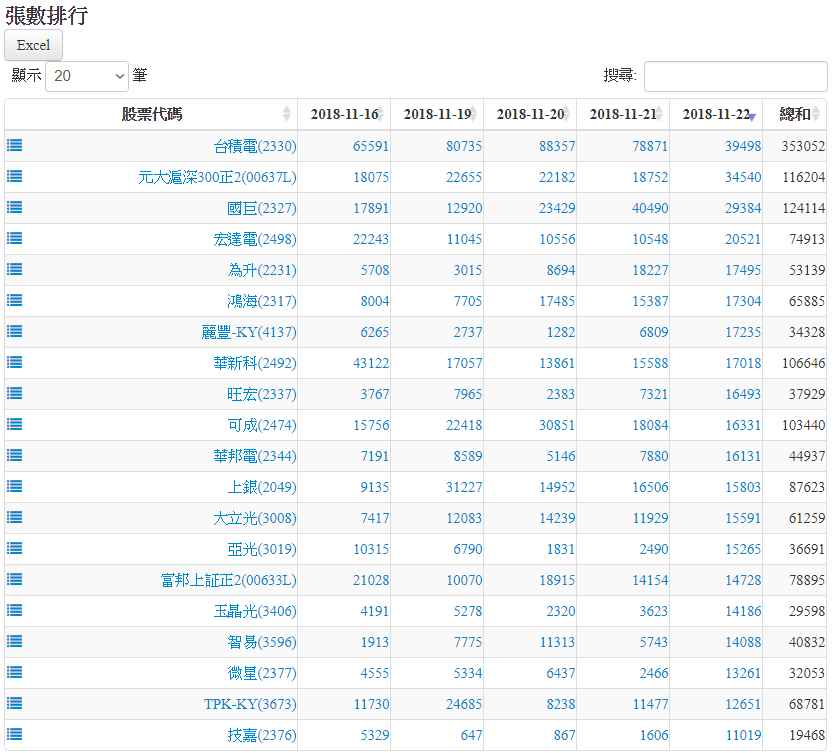Sort by the 總和 column header
The width and height of the screenshot is (833, 753).
coord(794,114)
